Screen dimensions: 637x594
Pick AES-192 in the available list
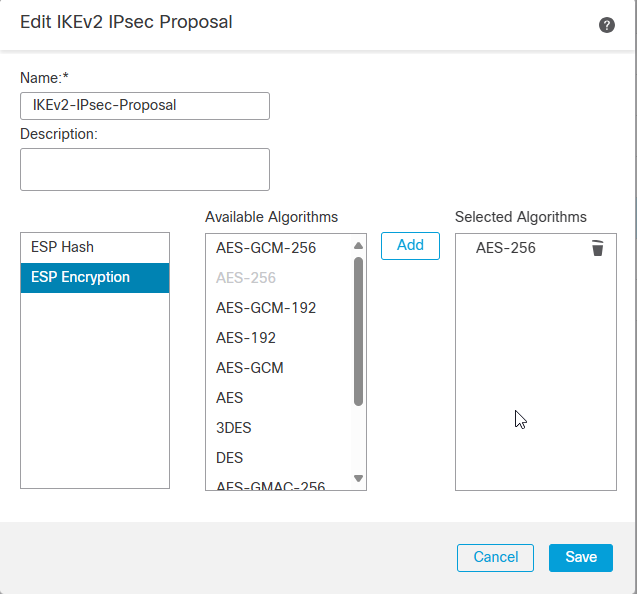[x=246, y=337]
